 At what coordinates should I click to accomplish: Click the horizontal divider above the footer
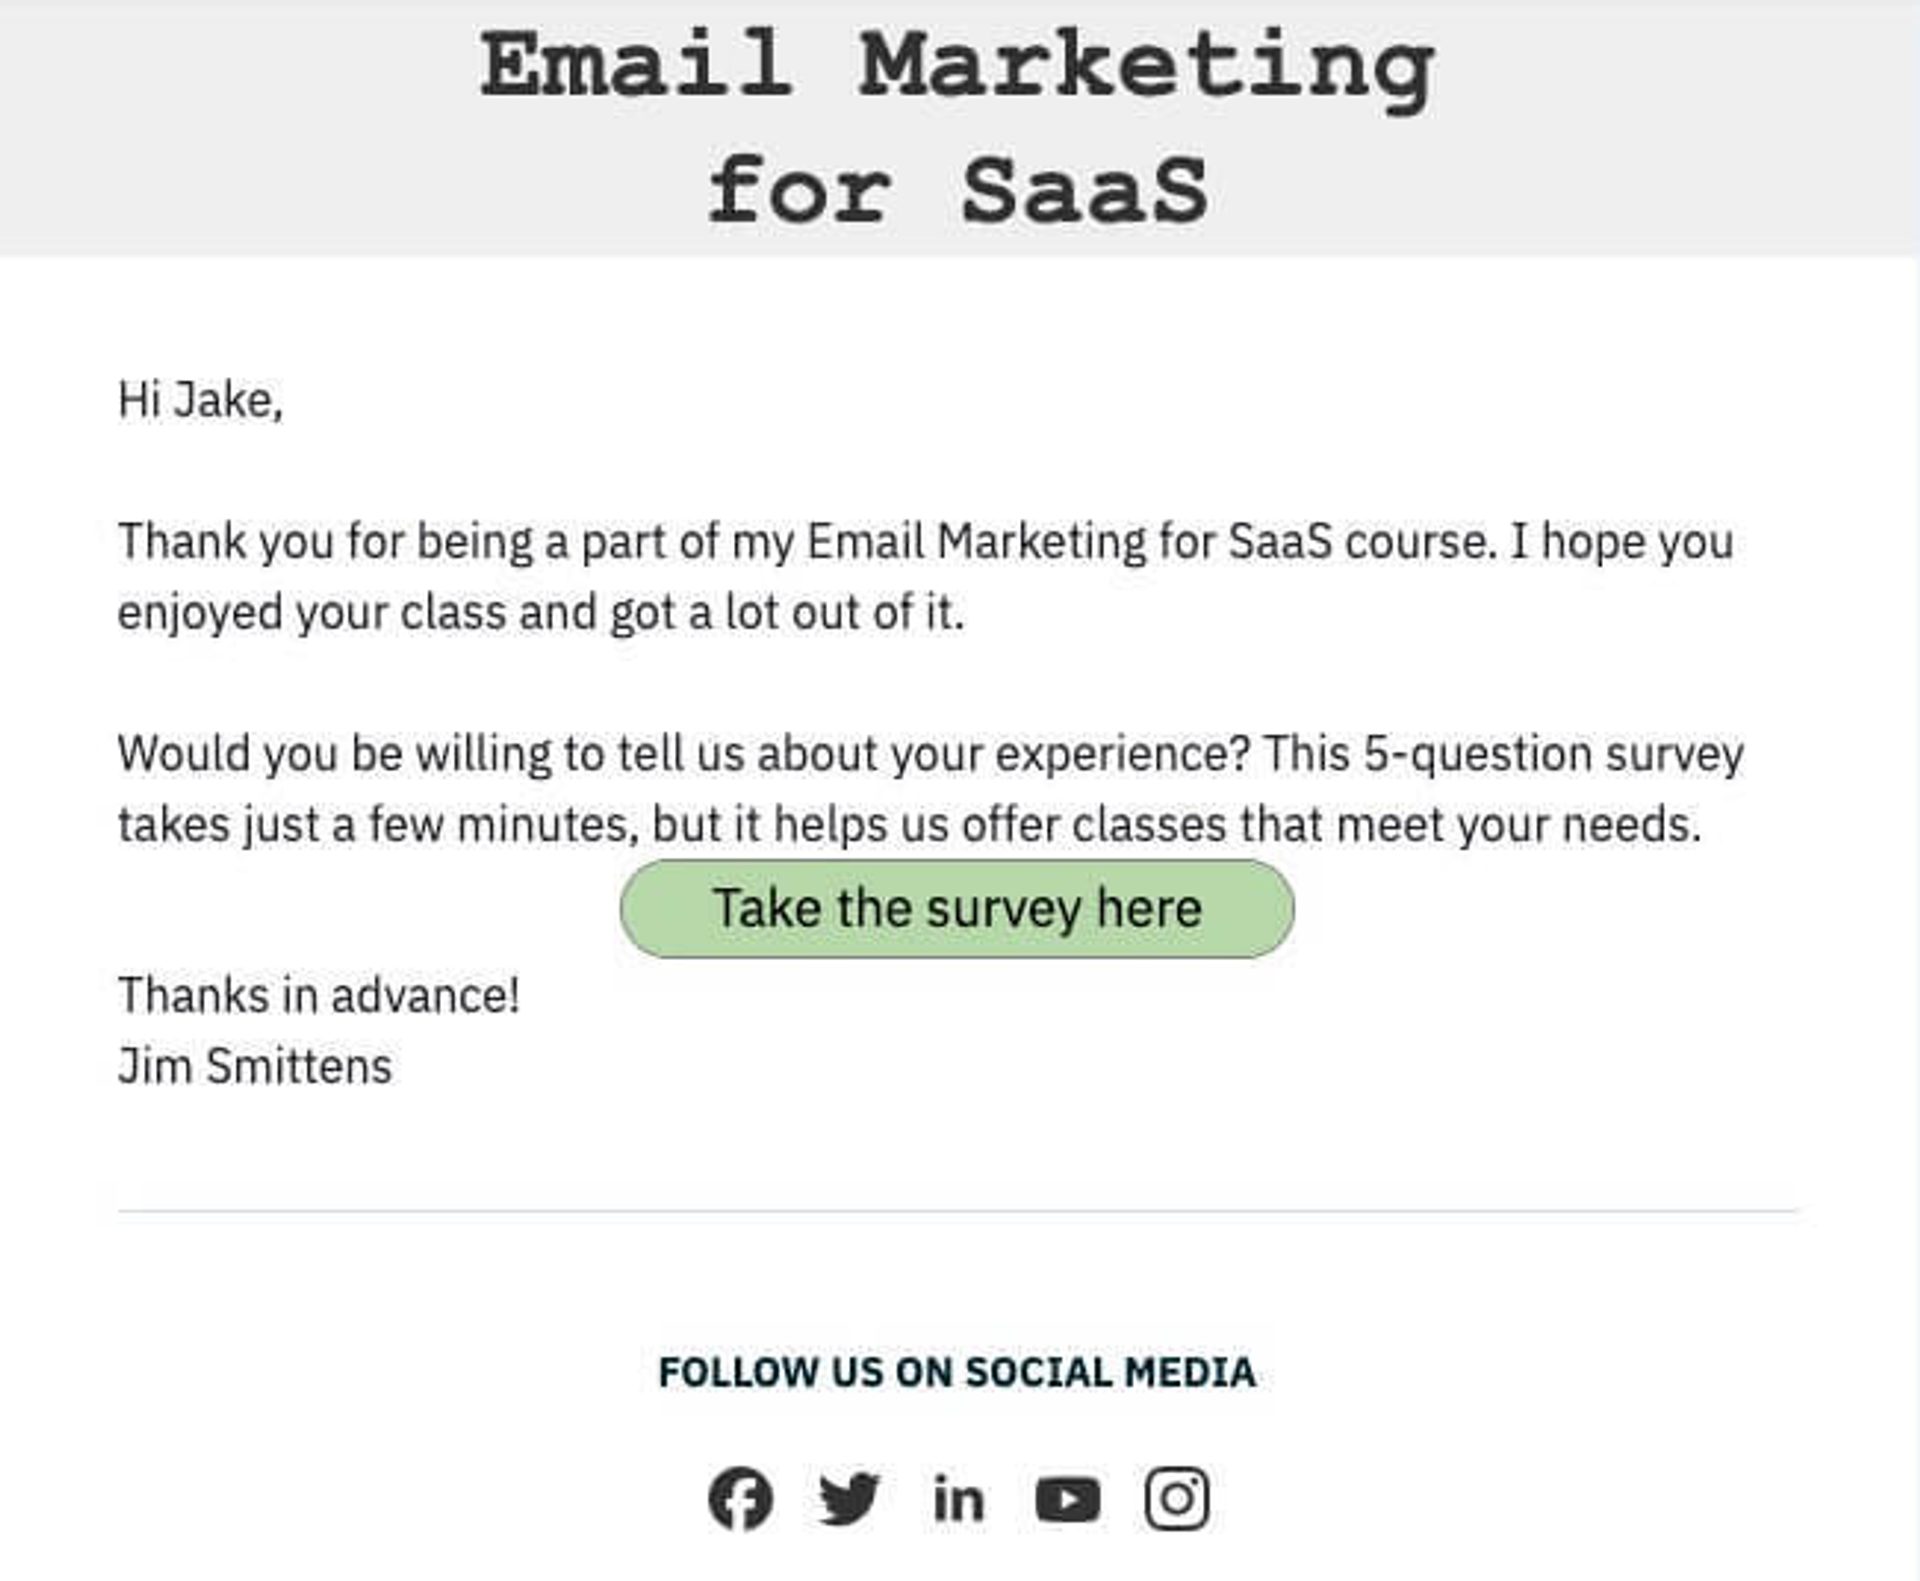click(x=957, y=1211)
